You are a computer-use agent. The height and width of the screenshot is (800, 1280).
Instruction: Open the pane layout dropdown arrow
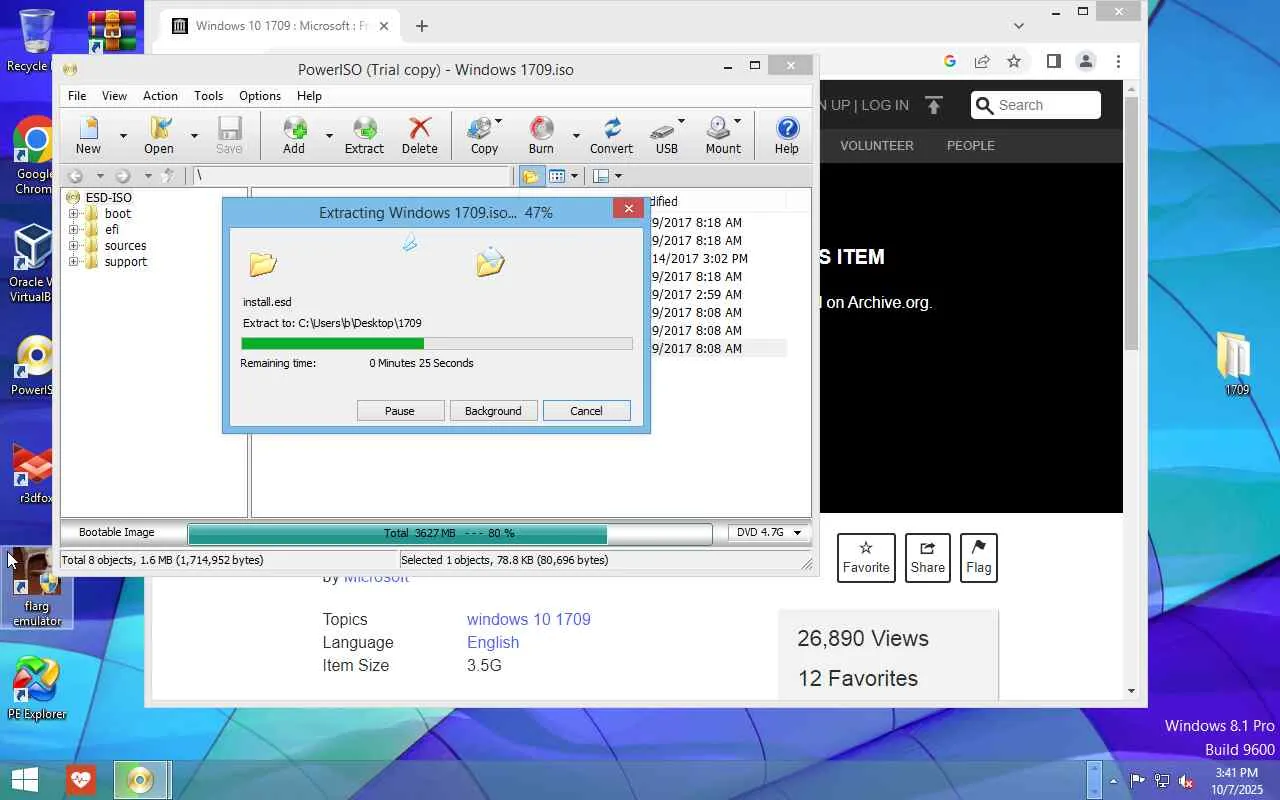(618, 177)
